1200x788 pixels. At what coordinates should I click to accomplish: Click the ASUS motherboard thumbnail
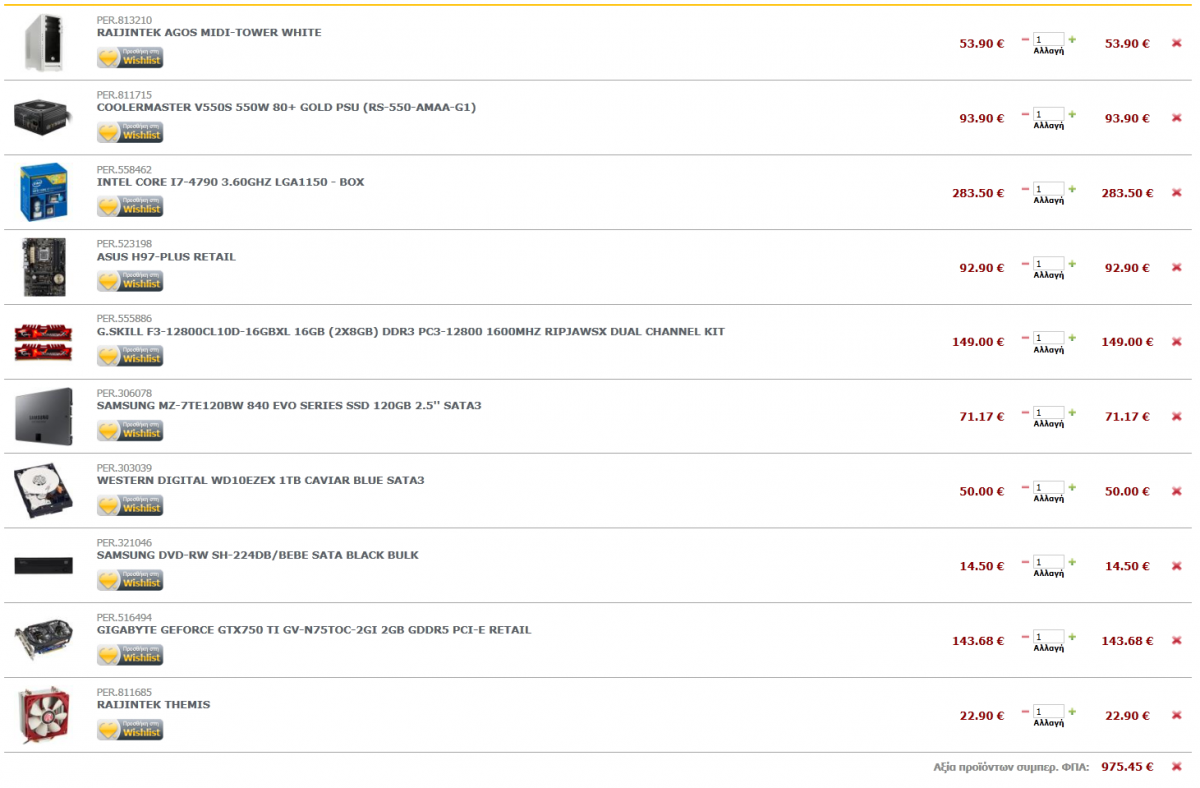click(x=44, y=267)
